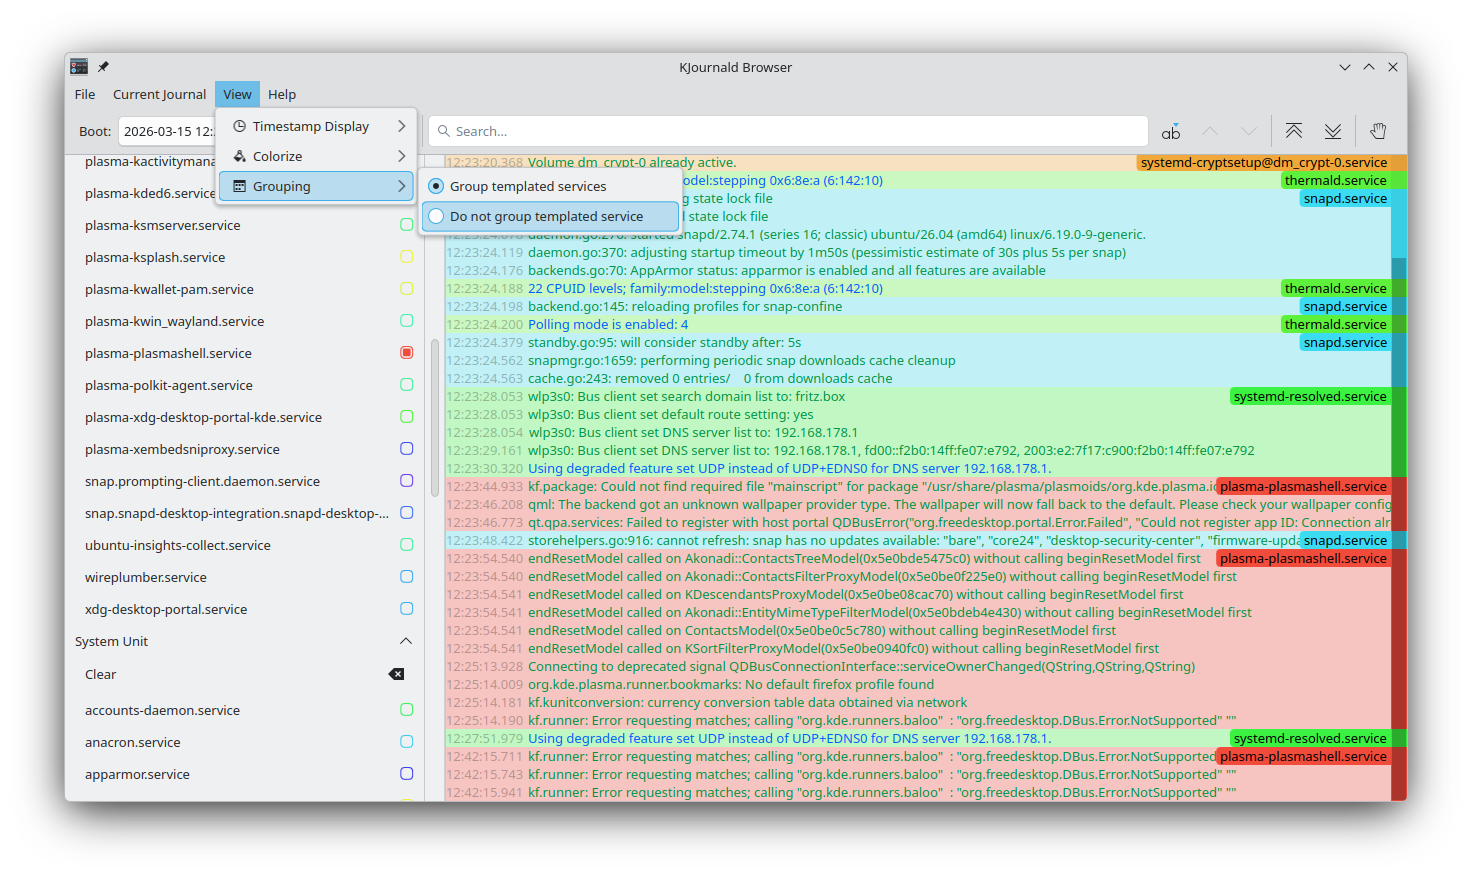Image resolution: width=1472 pixels, height=878 pixels.
Task: Toggle the plasma-plasmashell.service checkbox
Action: [406, 353]
